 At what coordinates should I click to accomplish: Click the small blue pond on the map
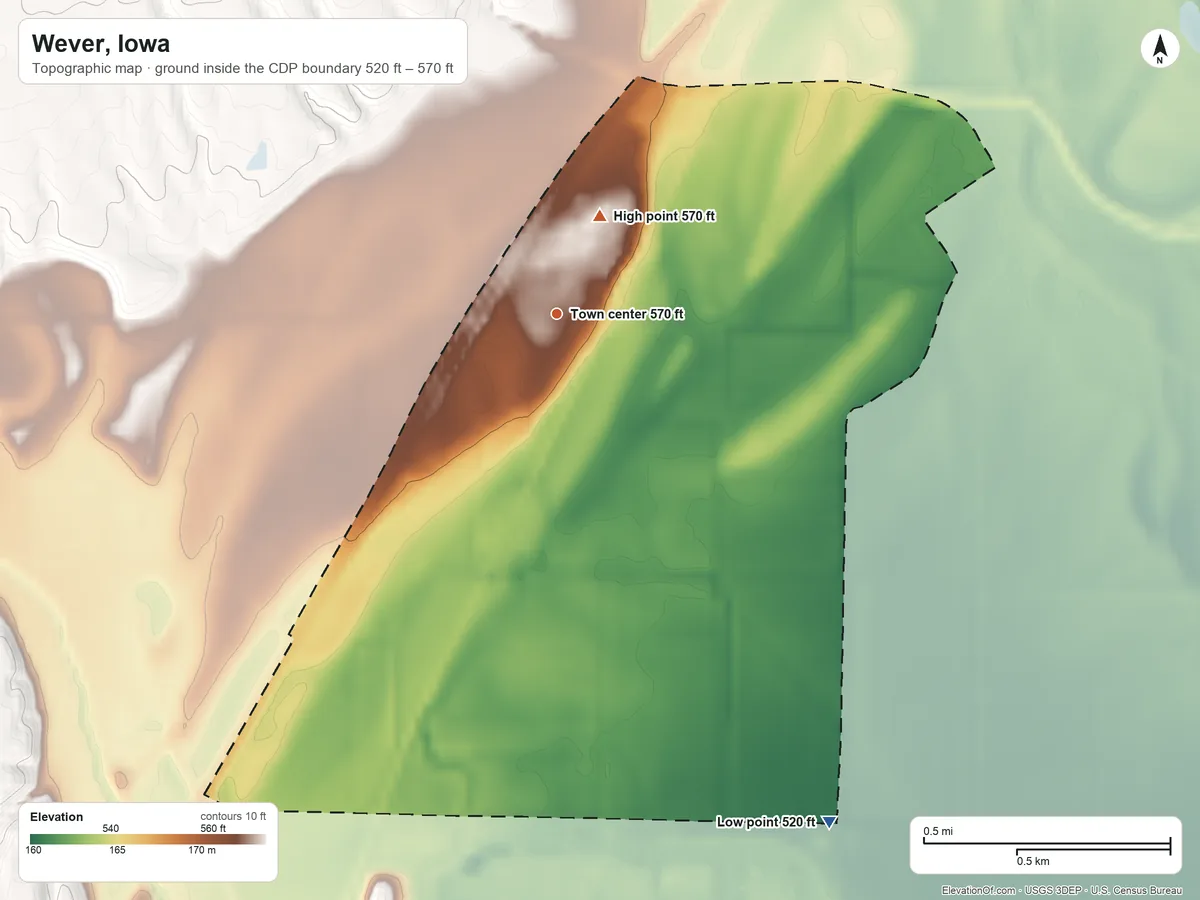click(258, 155)
